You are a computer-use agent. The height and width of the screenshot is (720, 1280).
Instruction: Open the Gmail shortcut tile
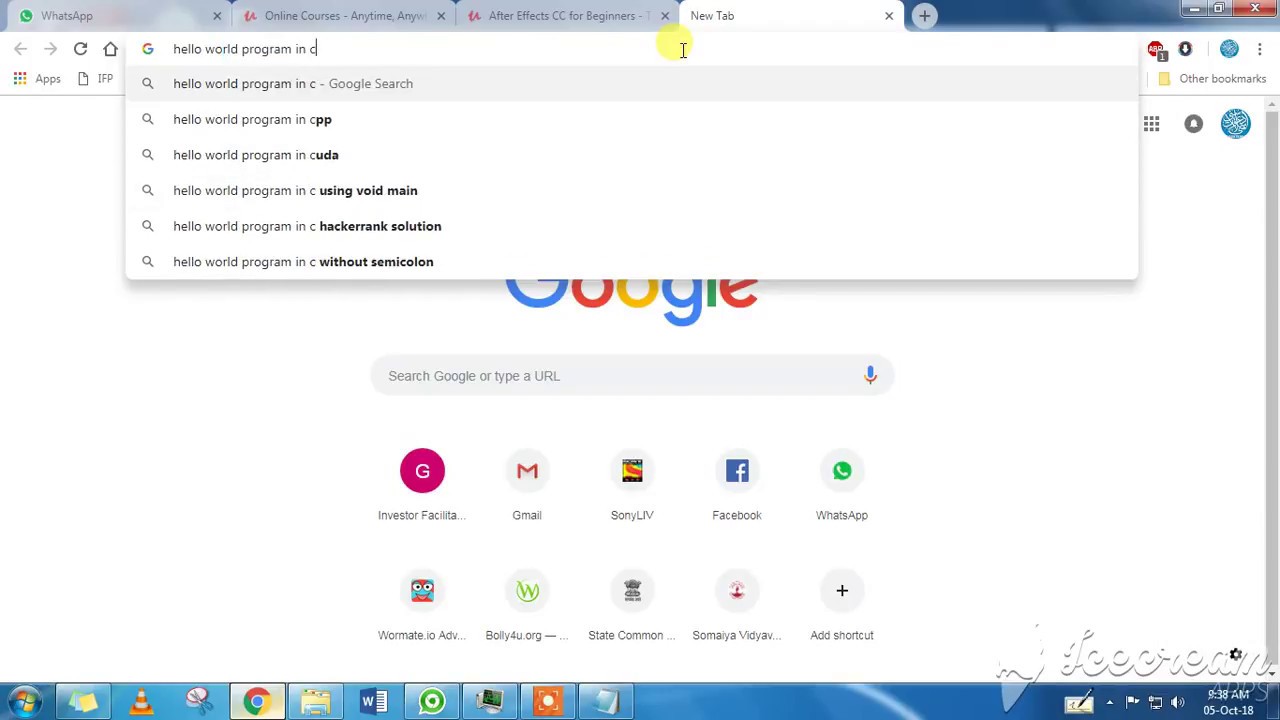pos(527,485)
